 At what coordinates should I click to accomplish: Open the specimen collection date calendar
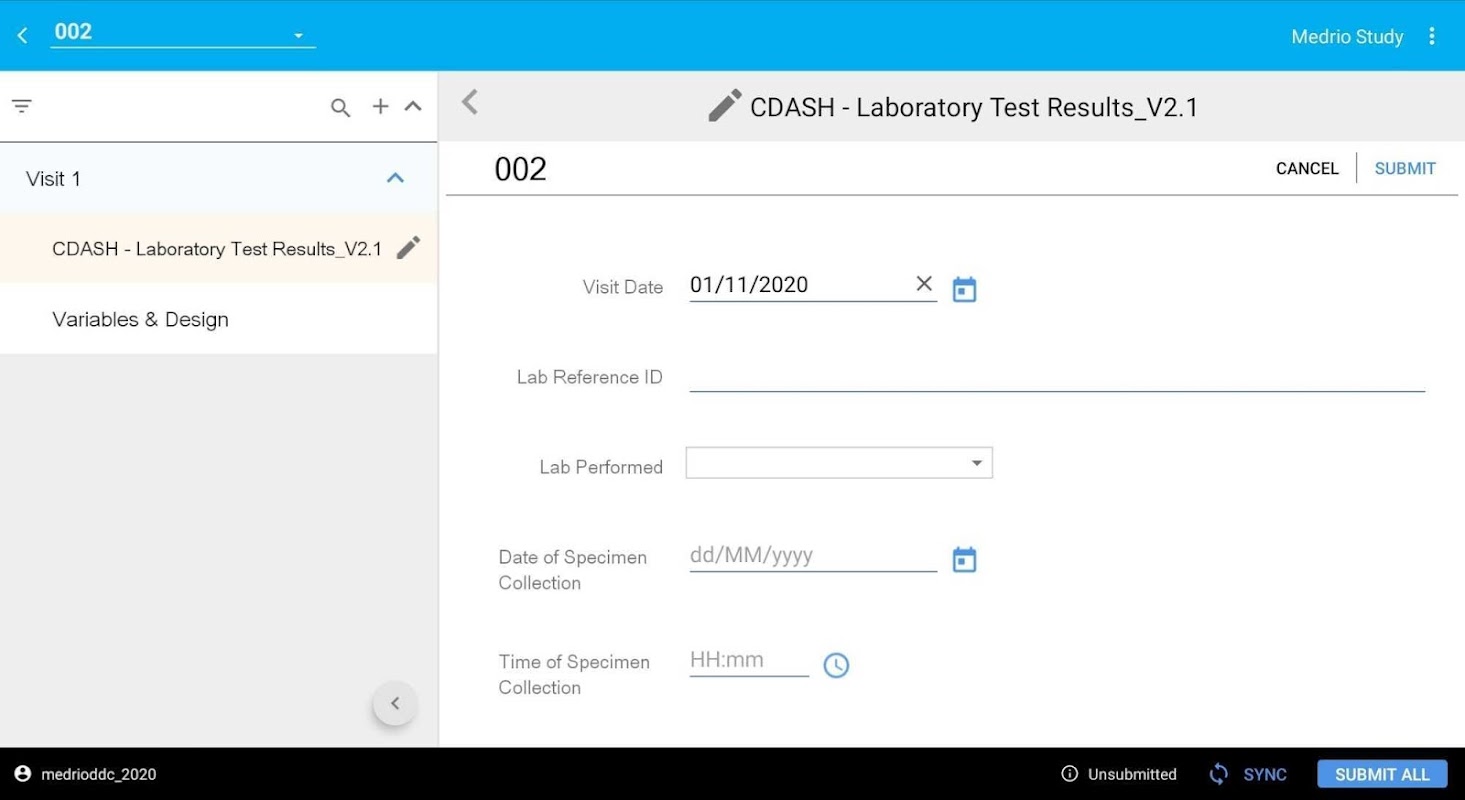(x=964, y=560)
